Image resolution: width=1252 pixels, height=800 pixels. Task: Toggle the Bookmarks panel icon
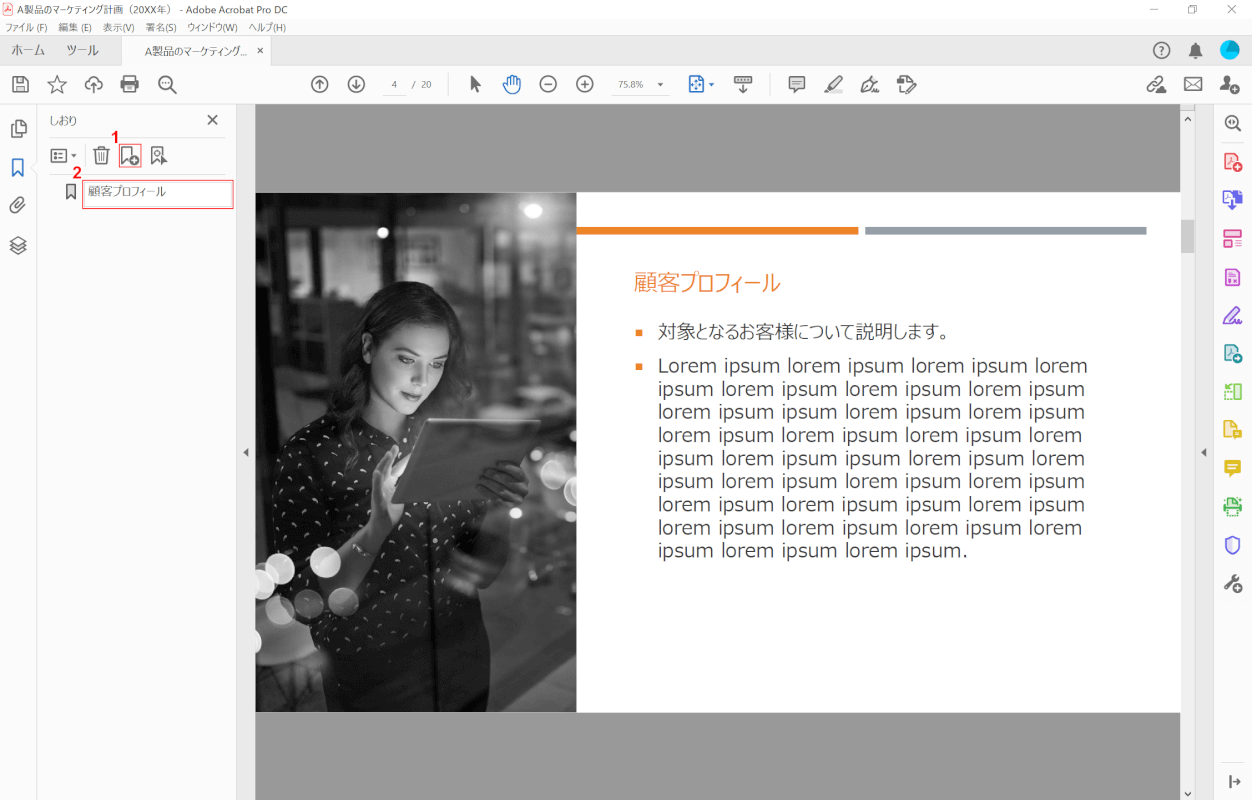point(18,168)
